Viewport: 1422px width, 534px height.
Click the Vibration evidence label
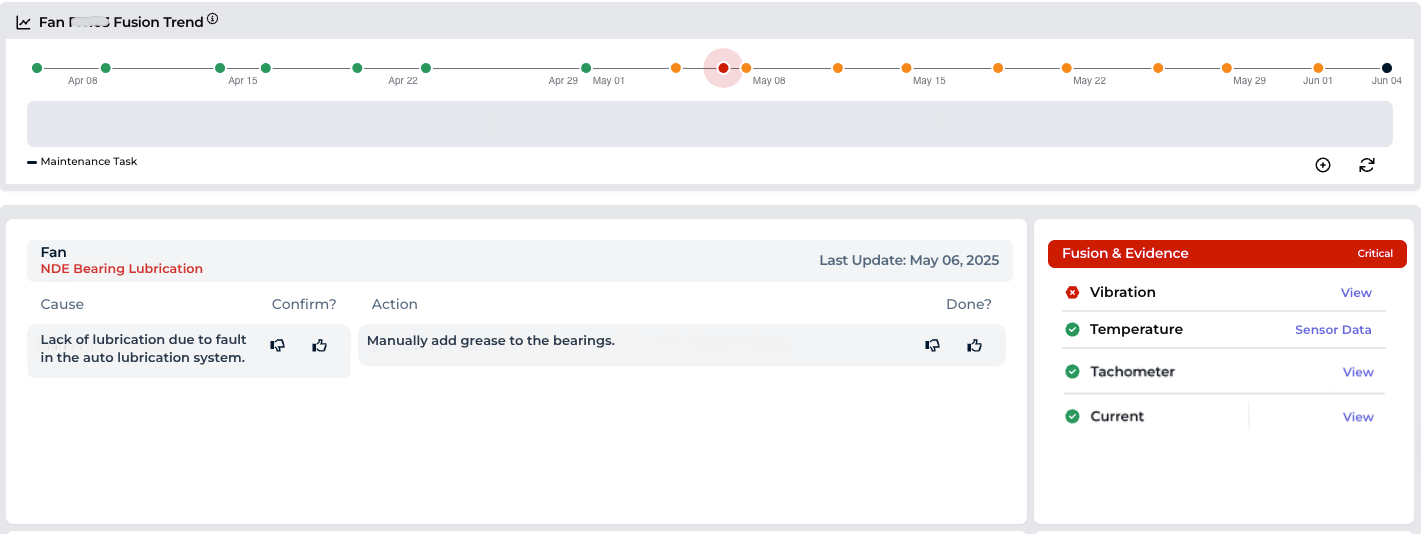click(x=1123, y=293)
